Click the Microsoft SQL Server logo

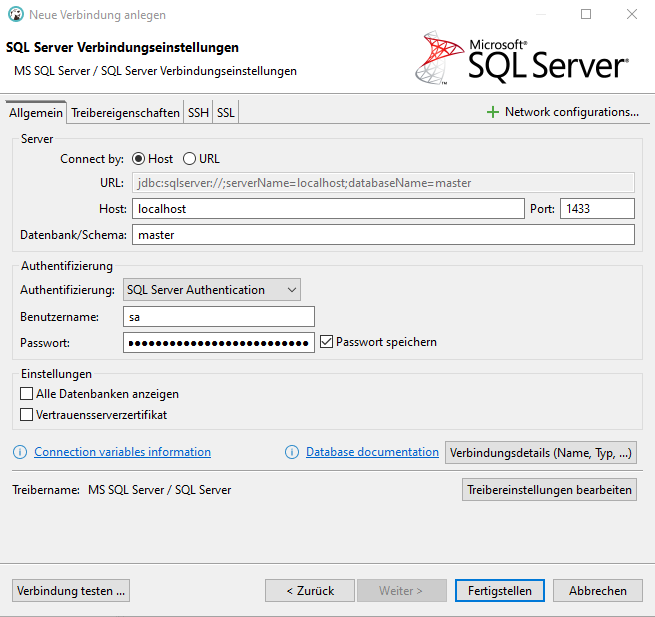(x=521, y=58)
